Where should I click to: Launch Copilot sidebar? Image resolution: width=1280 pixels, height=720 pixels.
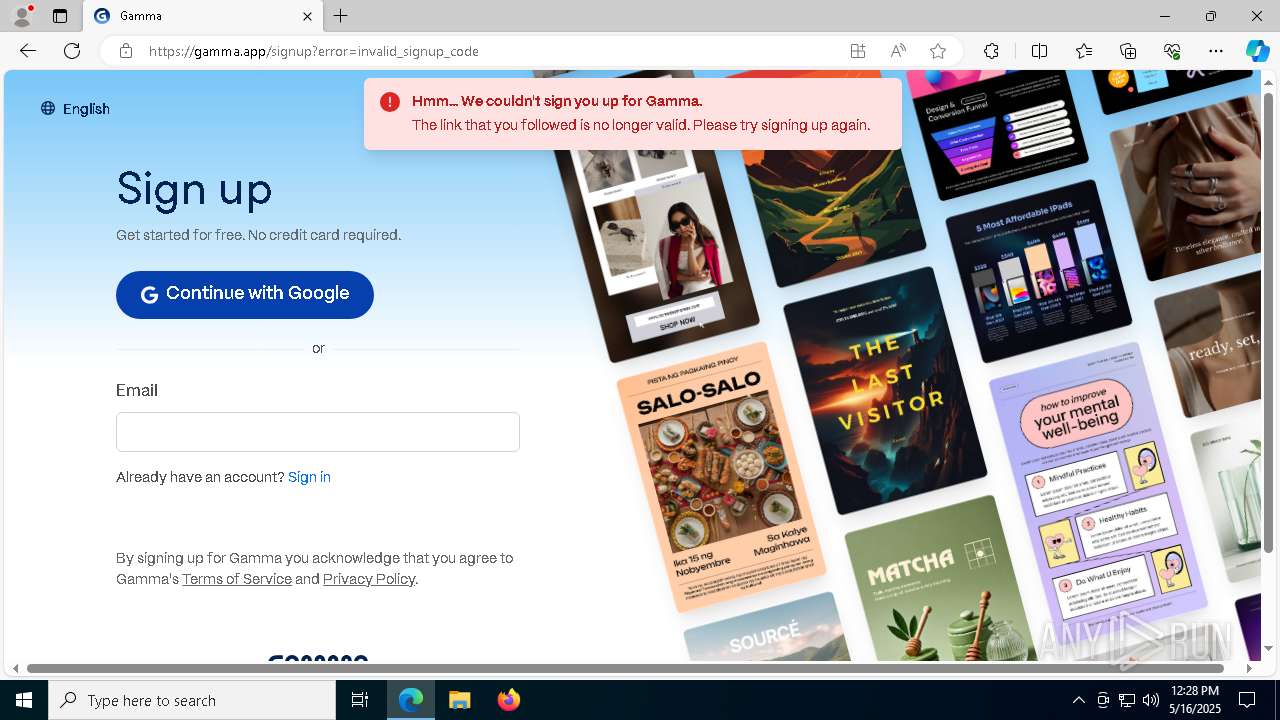click(1257, 51)
